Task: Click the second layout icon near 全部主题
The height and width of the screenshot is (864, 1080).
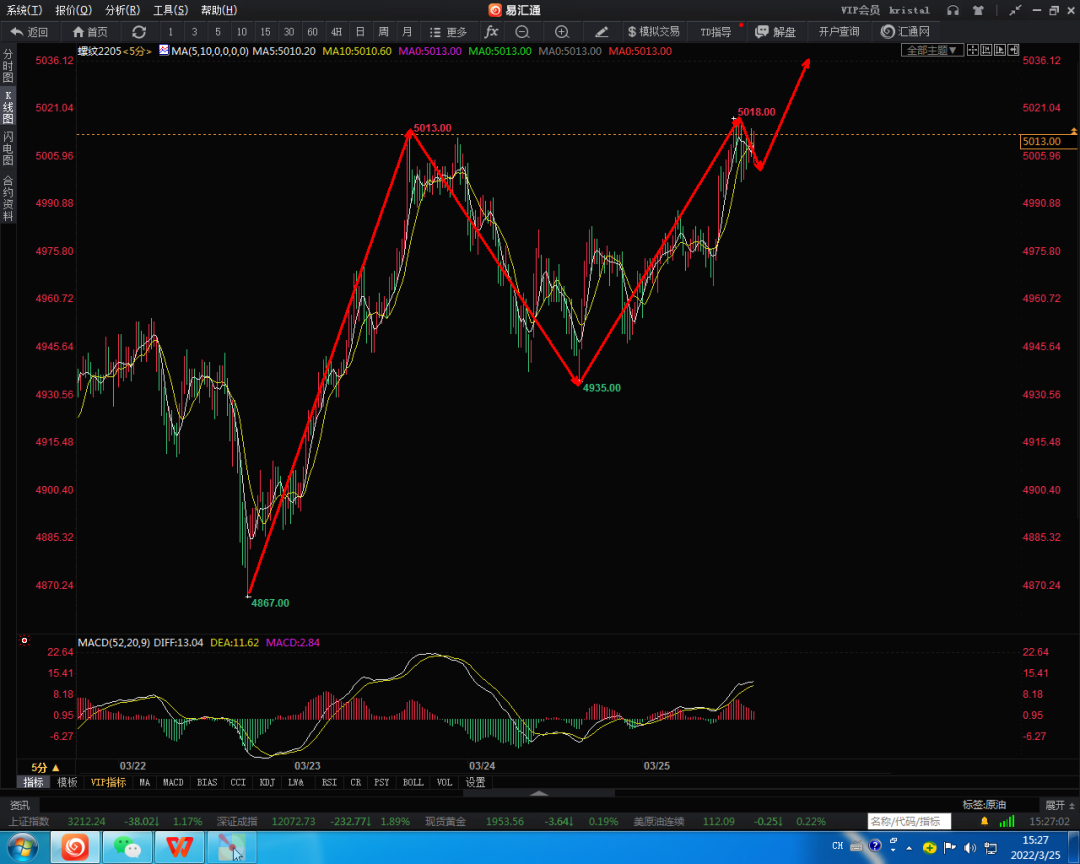Action: [986, 50]
